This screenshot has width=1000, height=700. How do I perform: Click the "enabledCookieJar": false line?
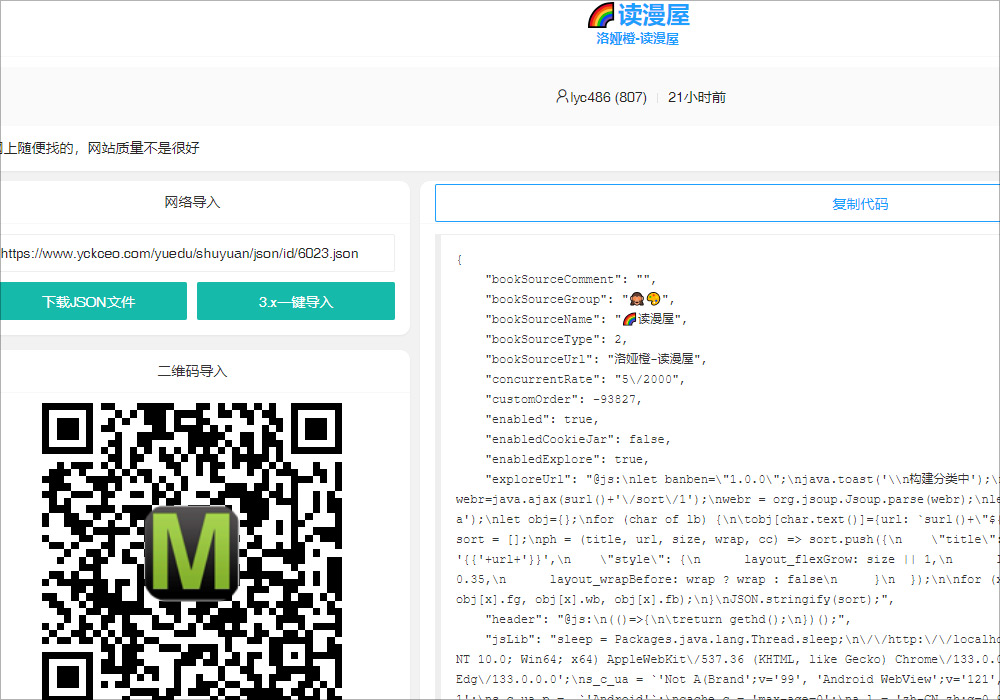coord(578,439)
